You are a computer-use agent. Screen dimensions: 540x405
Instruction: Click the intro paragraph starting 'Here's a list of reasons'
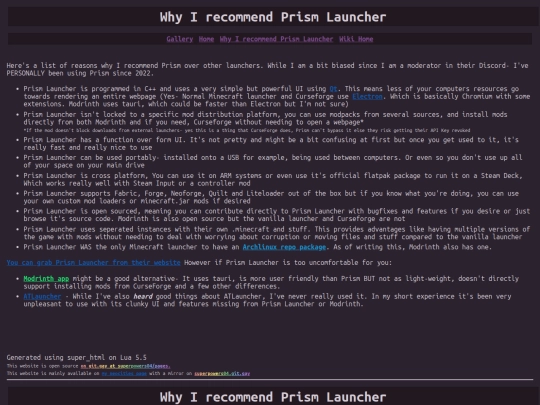pyautogui.click(x=267, y=69)
